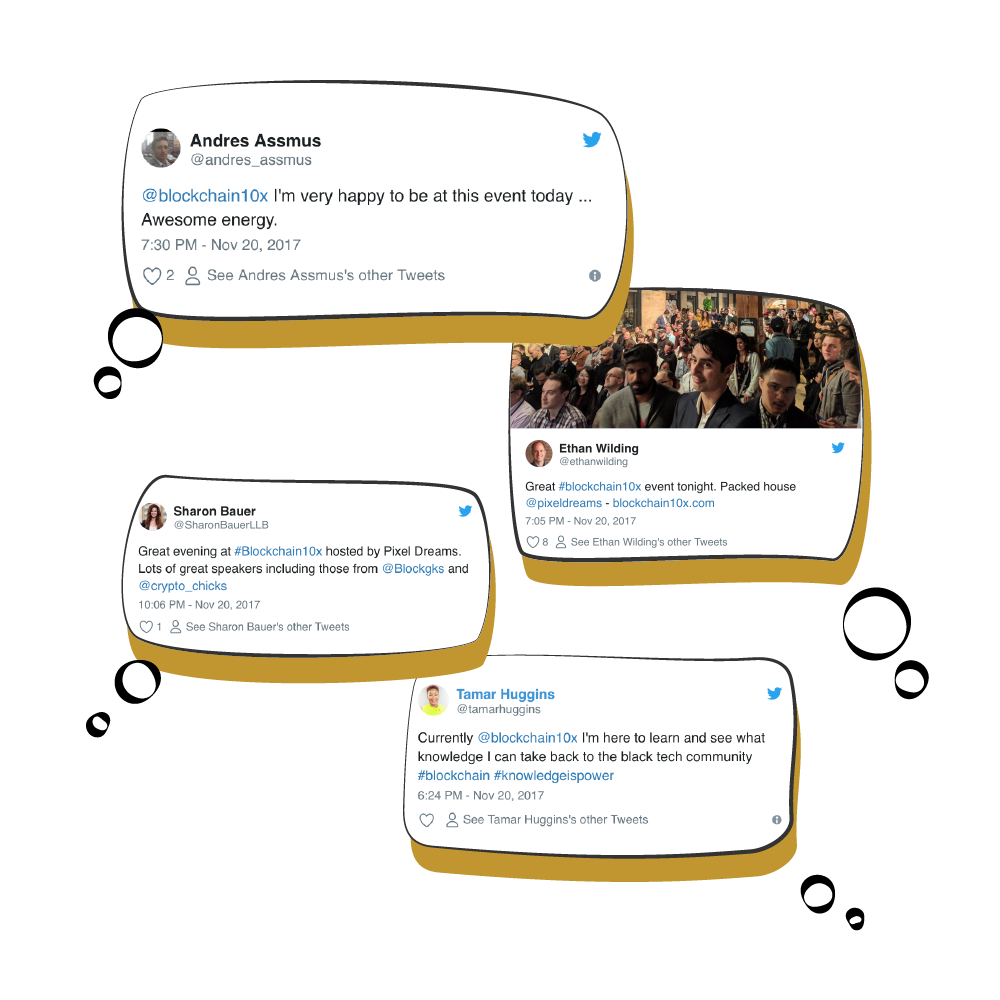Like Andres Assmus's tweet with heart icon
1000x1000 pixels.
click(x=152, y=276)
